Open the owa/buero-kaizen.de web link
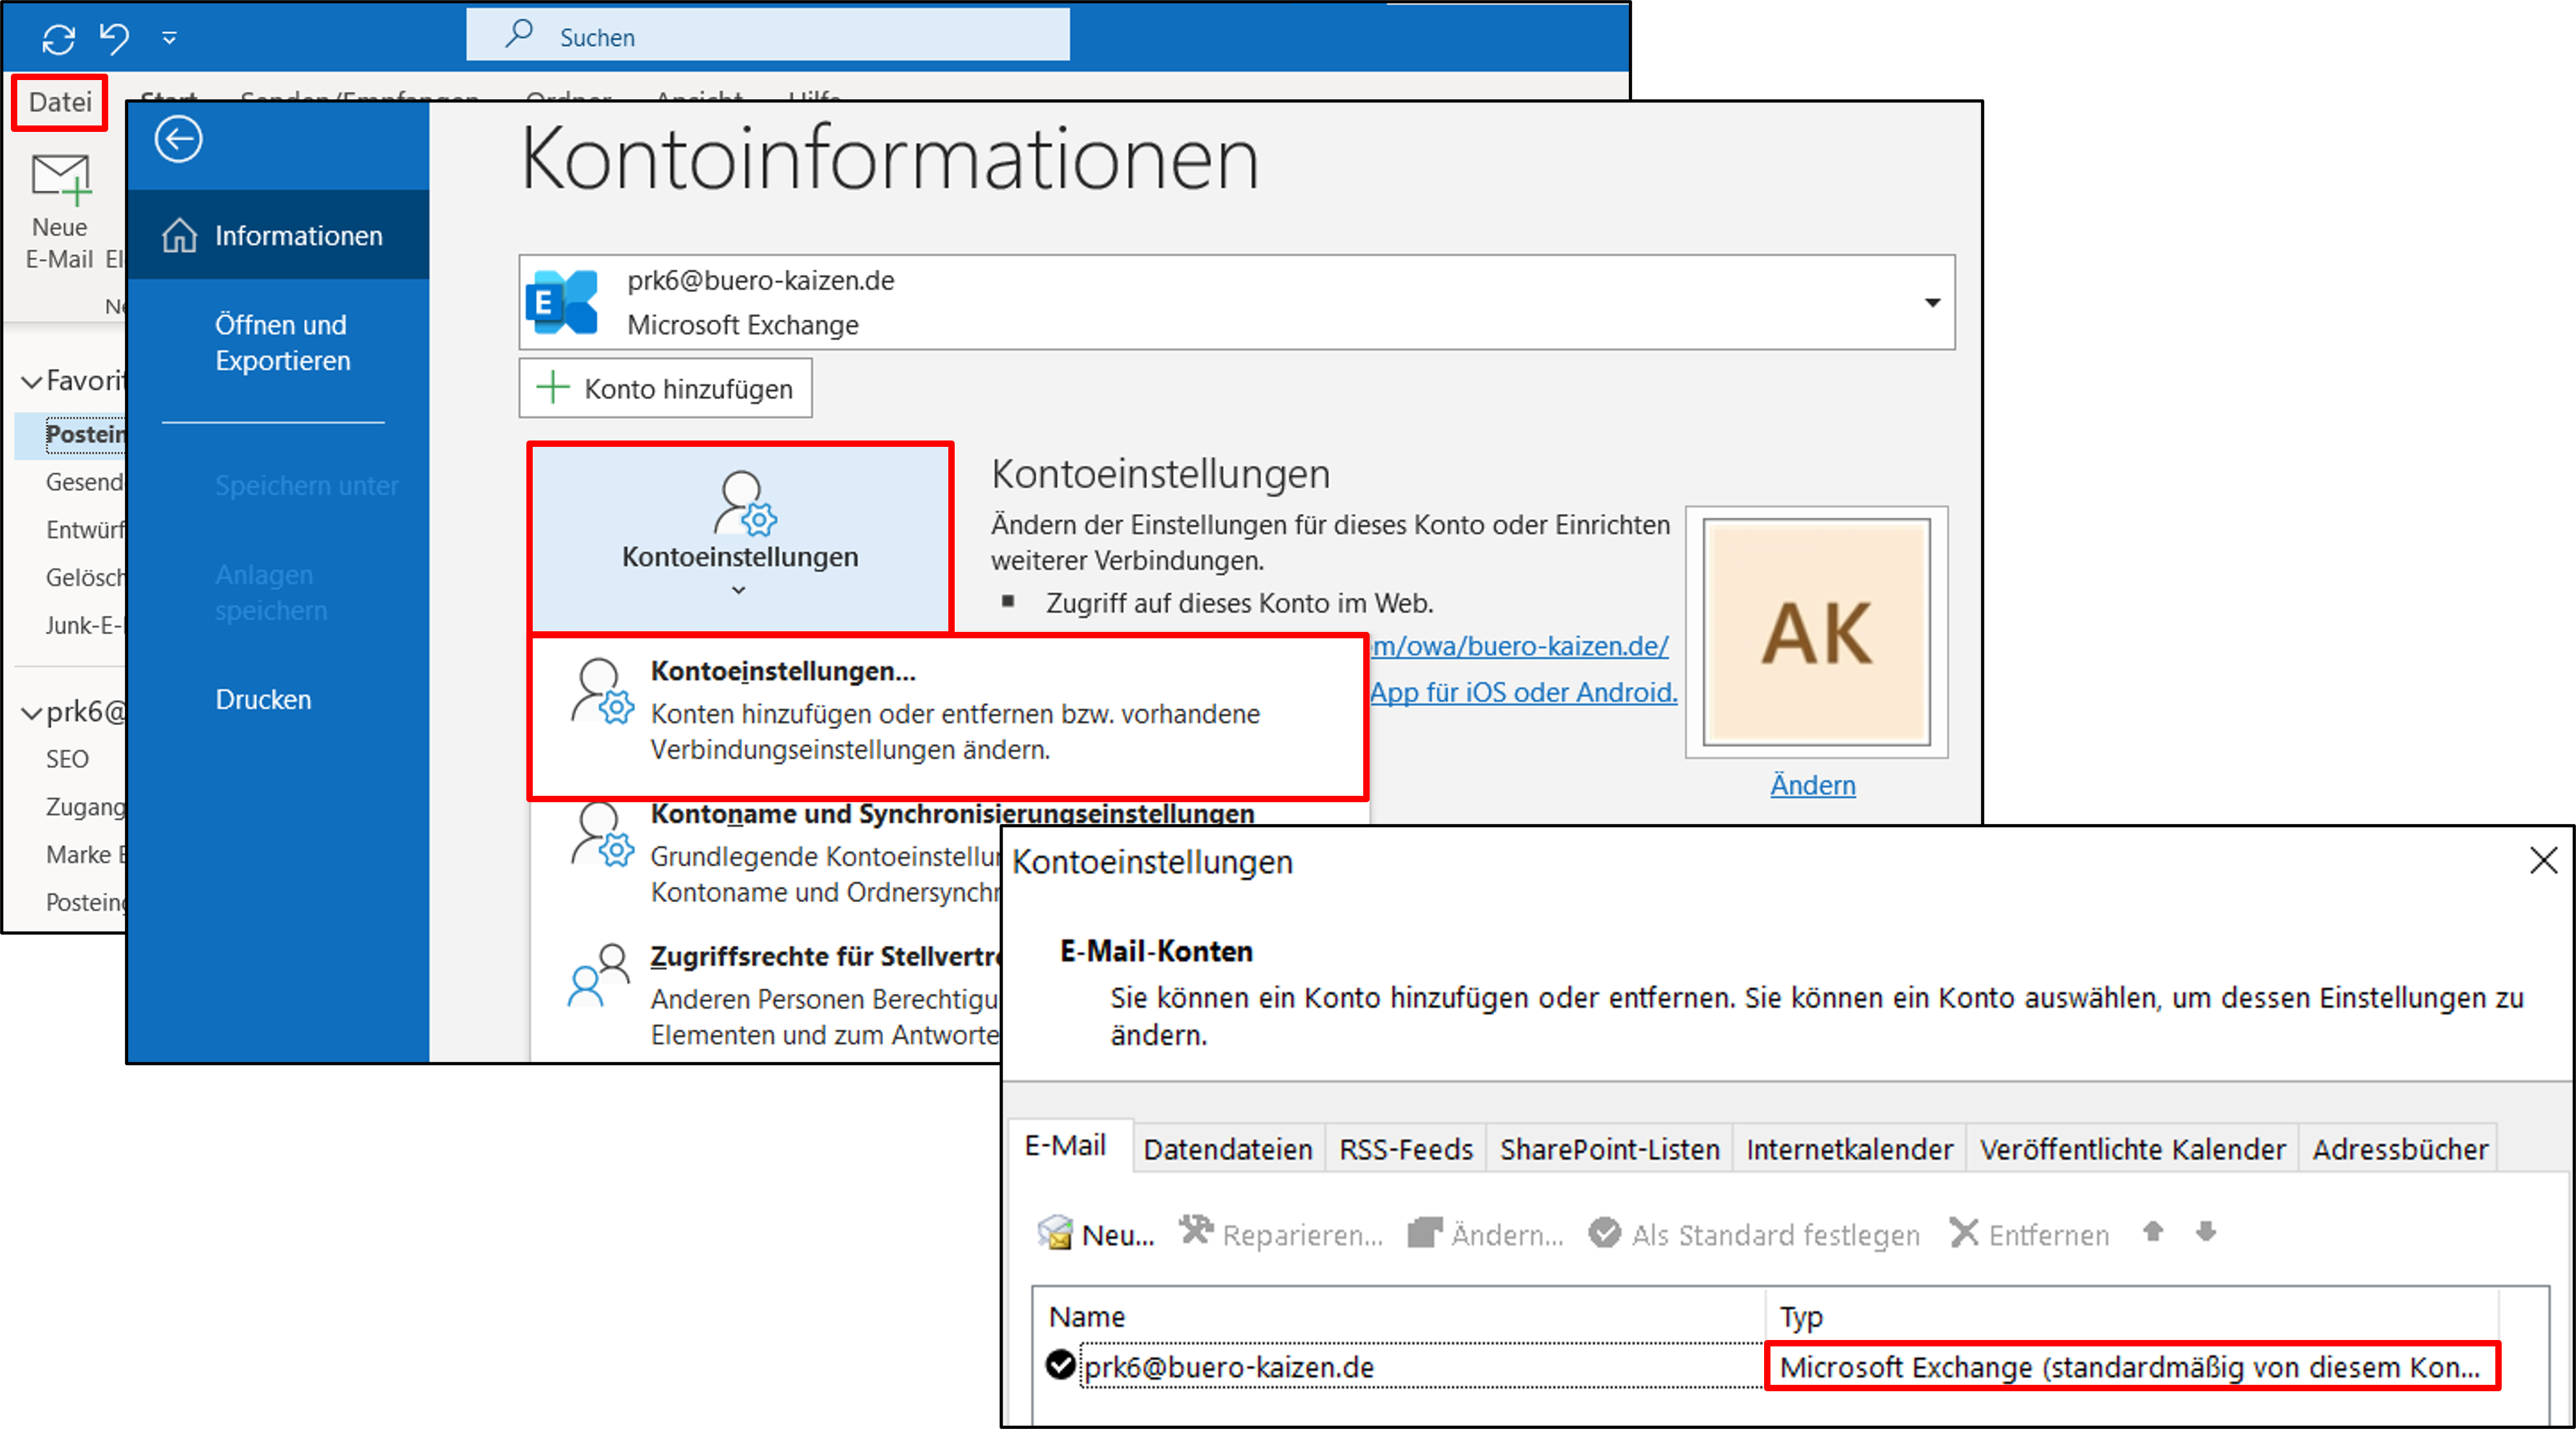Screen dimensions: 2576x1429 tap(1519, 646)
